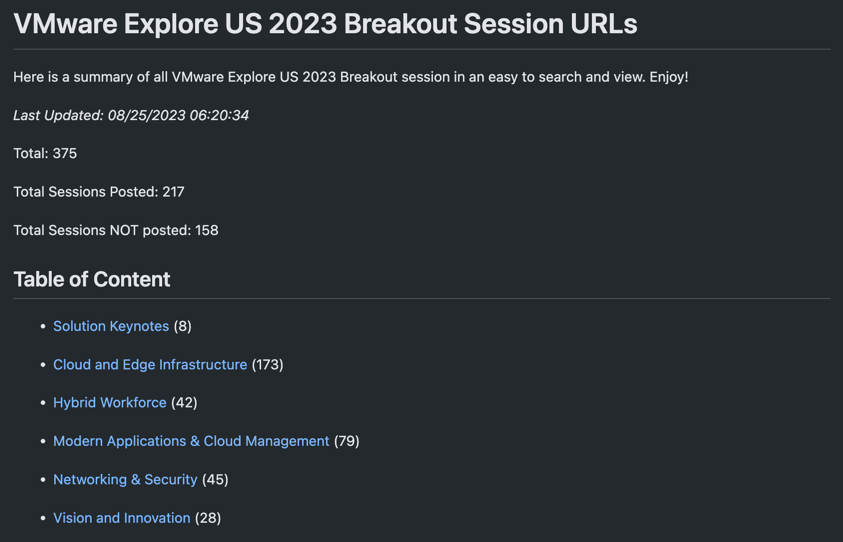The image size is (843, 542).
Task: Select the Last Updated timestamp line
Action: 131,116
